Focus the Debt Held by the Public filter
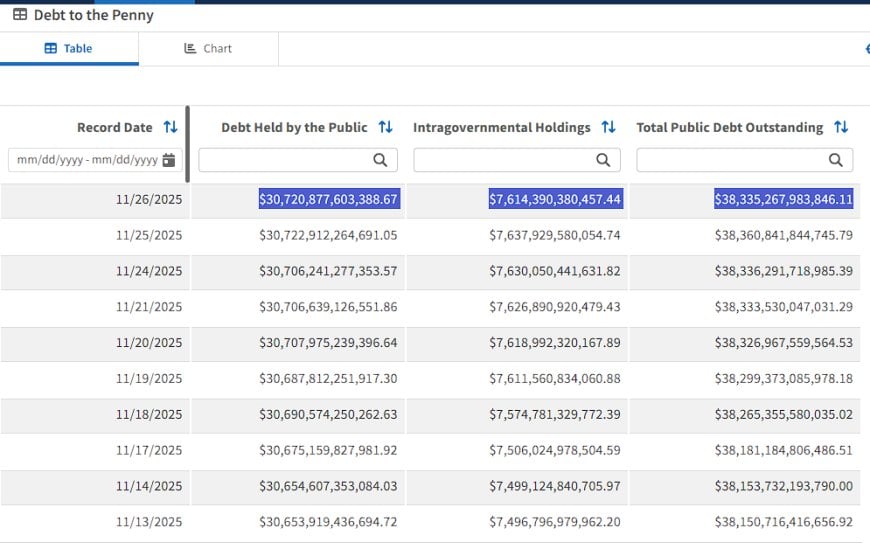Image resolution: width=870 pixels, height=549 pixels. pos(298,160)
